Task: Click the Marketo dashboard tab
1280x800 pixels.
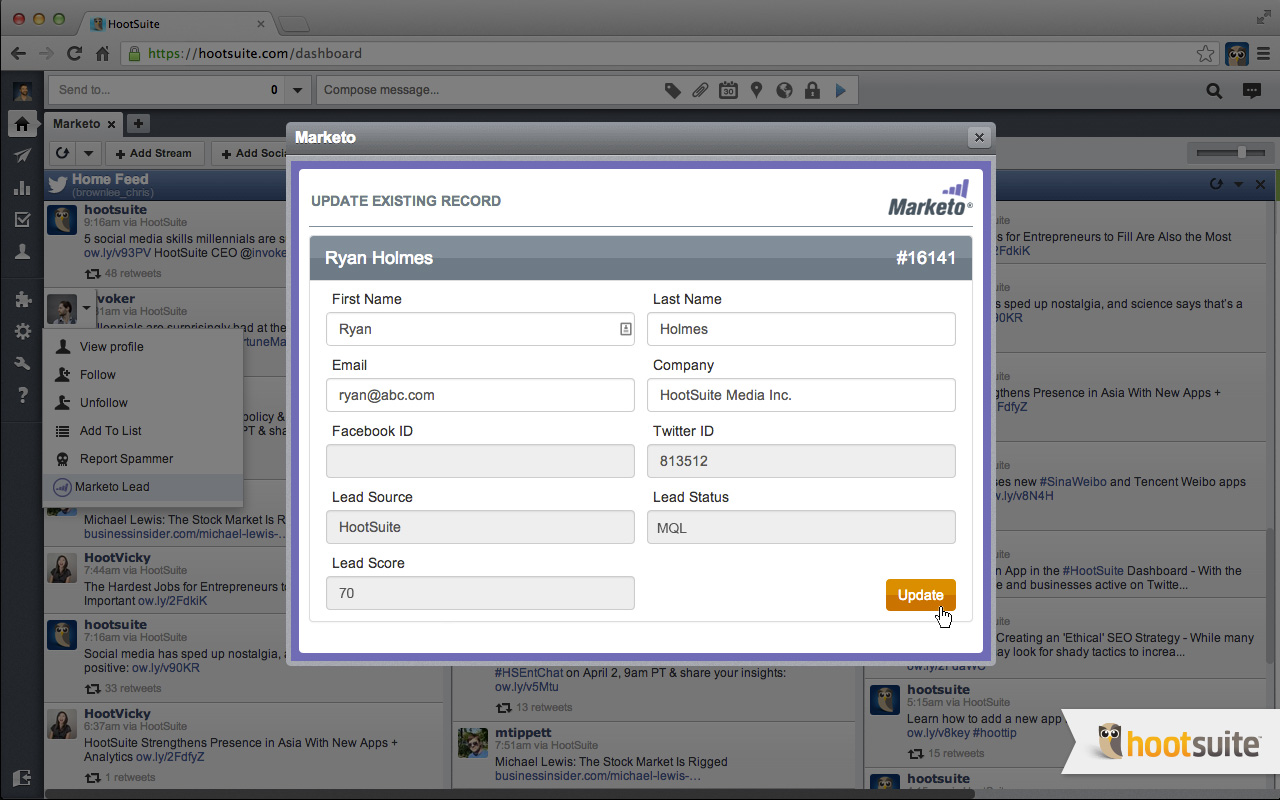Action: [x=76, y=124]
